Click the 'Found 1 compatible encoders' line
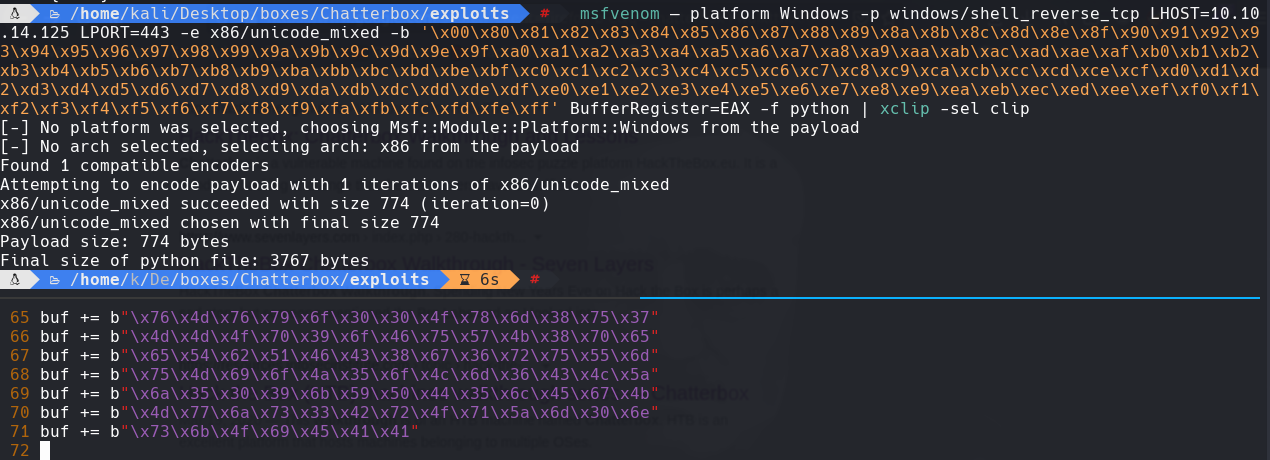Image resolution: width=1270 pixels, height=460 pixels. (x=135, y=165)
